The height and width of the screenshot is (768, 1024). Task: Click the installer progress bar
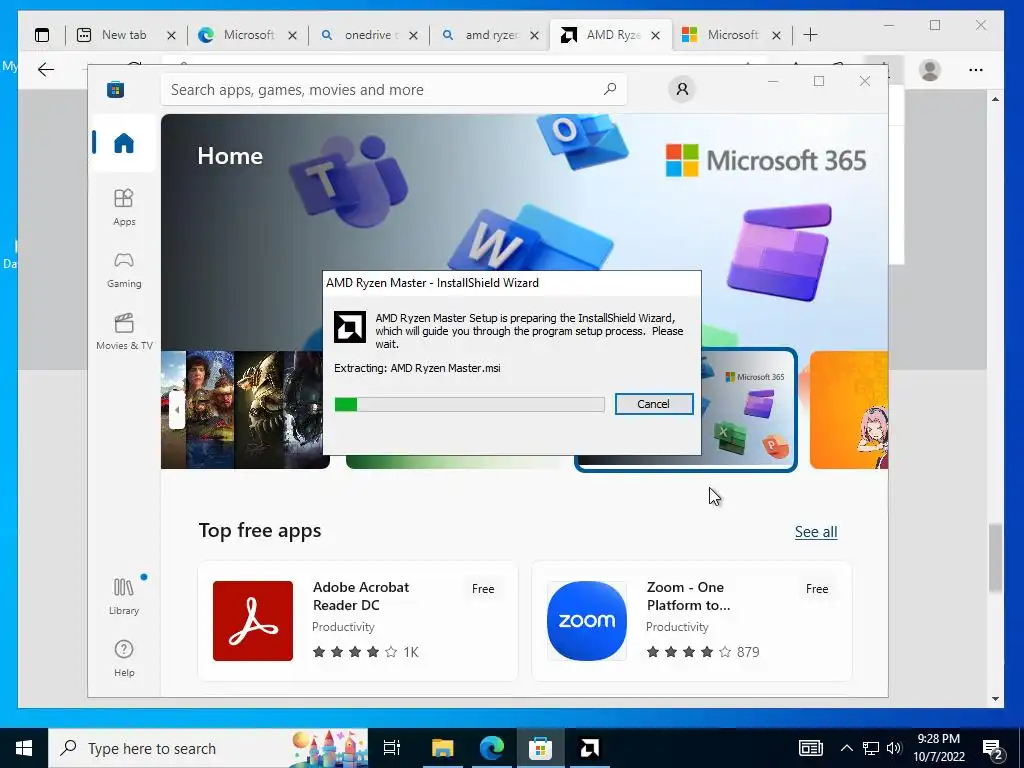click(469, 404)
